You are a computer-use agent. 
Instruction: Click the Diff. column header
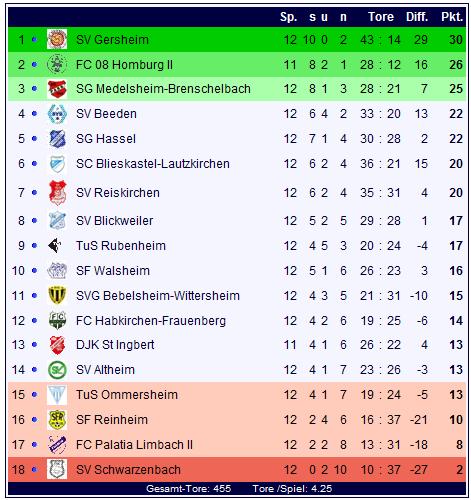[x=417, y=17]
